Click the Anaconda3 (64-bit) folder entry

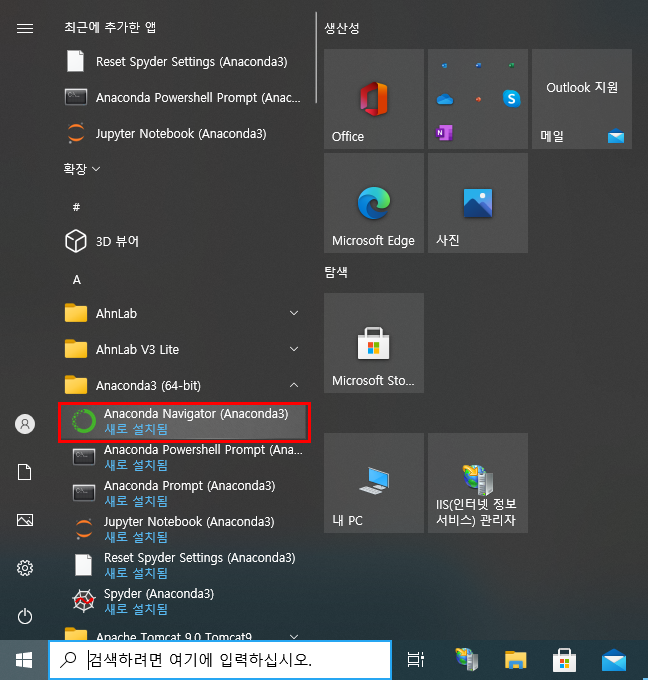pos(183,385)
